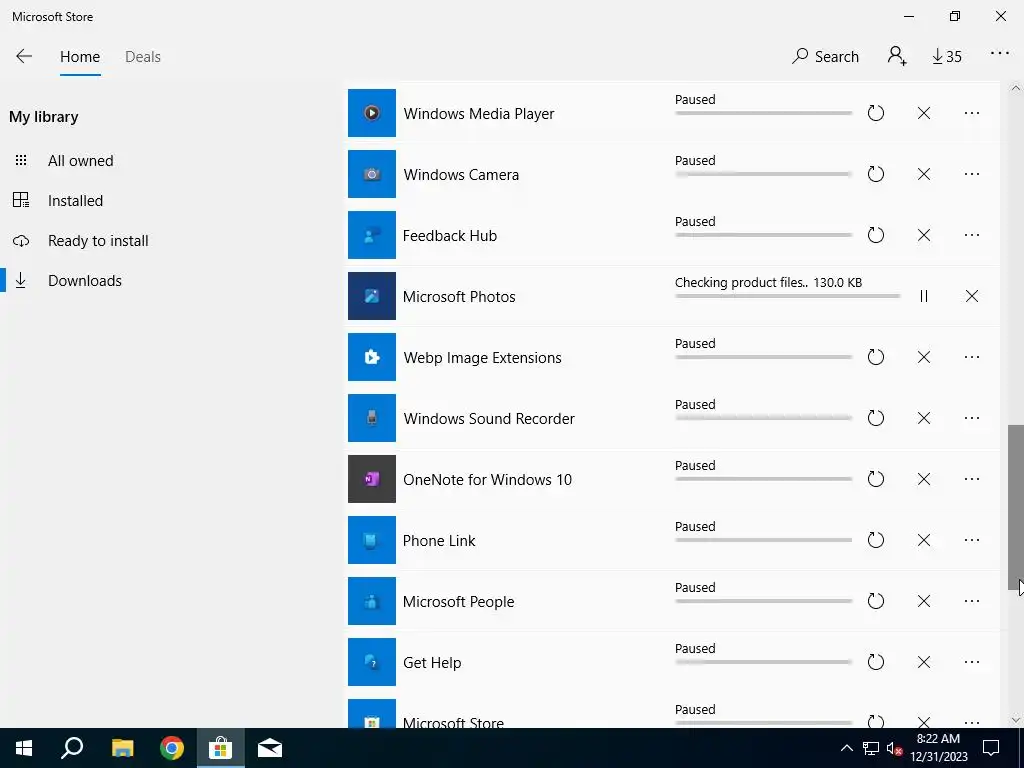The image size is (1024, 768).
Task: Click the Windows Camera app icon
Action: (372, 174)
